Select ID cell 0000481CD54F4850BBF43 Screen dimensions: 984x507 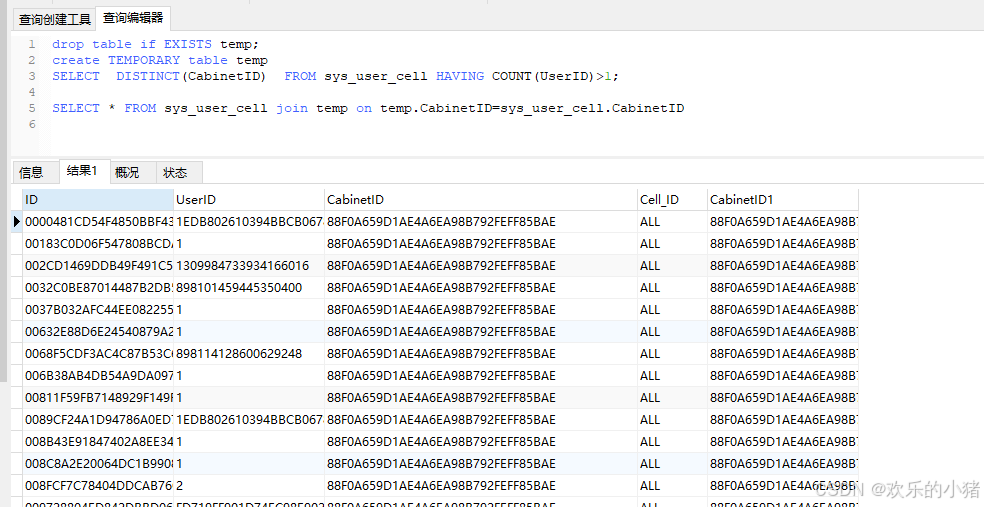pyautogui.click(x=98, y=221)
